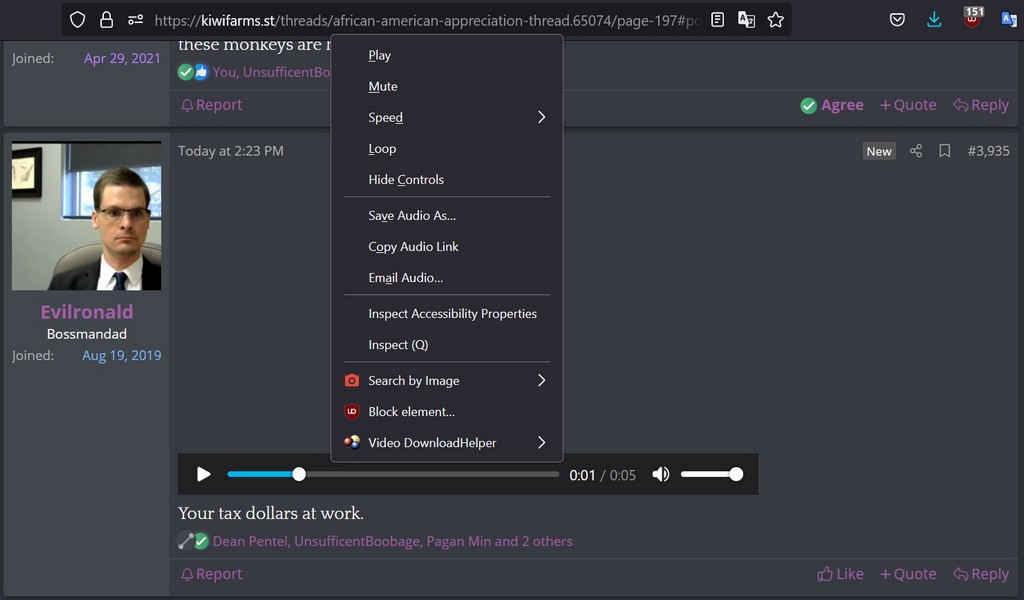
Task: Choose Hide Controls in the context menu
Action: 447,180
